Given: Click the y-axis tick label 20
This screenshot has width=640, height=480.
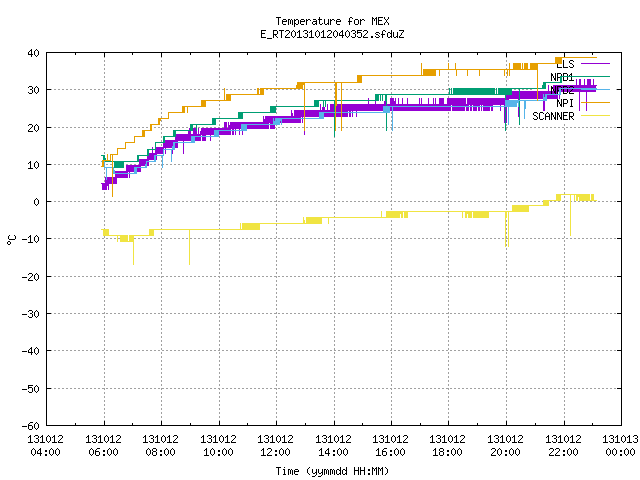Looking at the screenshot, I should click(x=33, y=128).
